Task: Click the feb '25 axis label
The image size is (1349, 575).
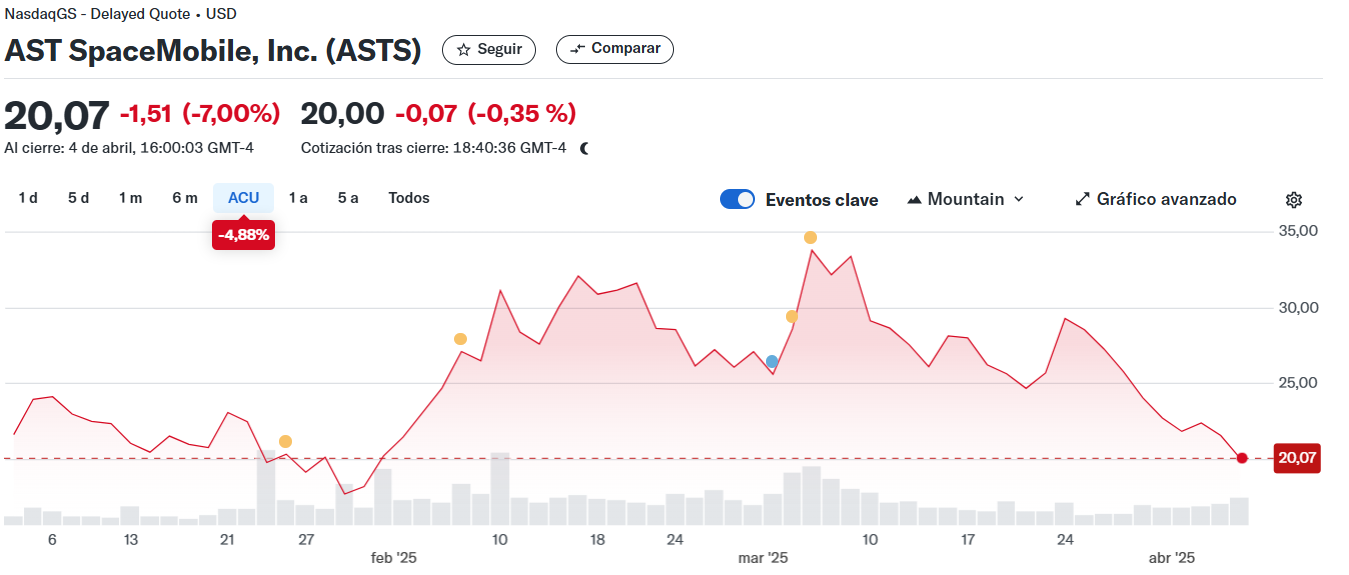Action: [x=393, y=558]
